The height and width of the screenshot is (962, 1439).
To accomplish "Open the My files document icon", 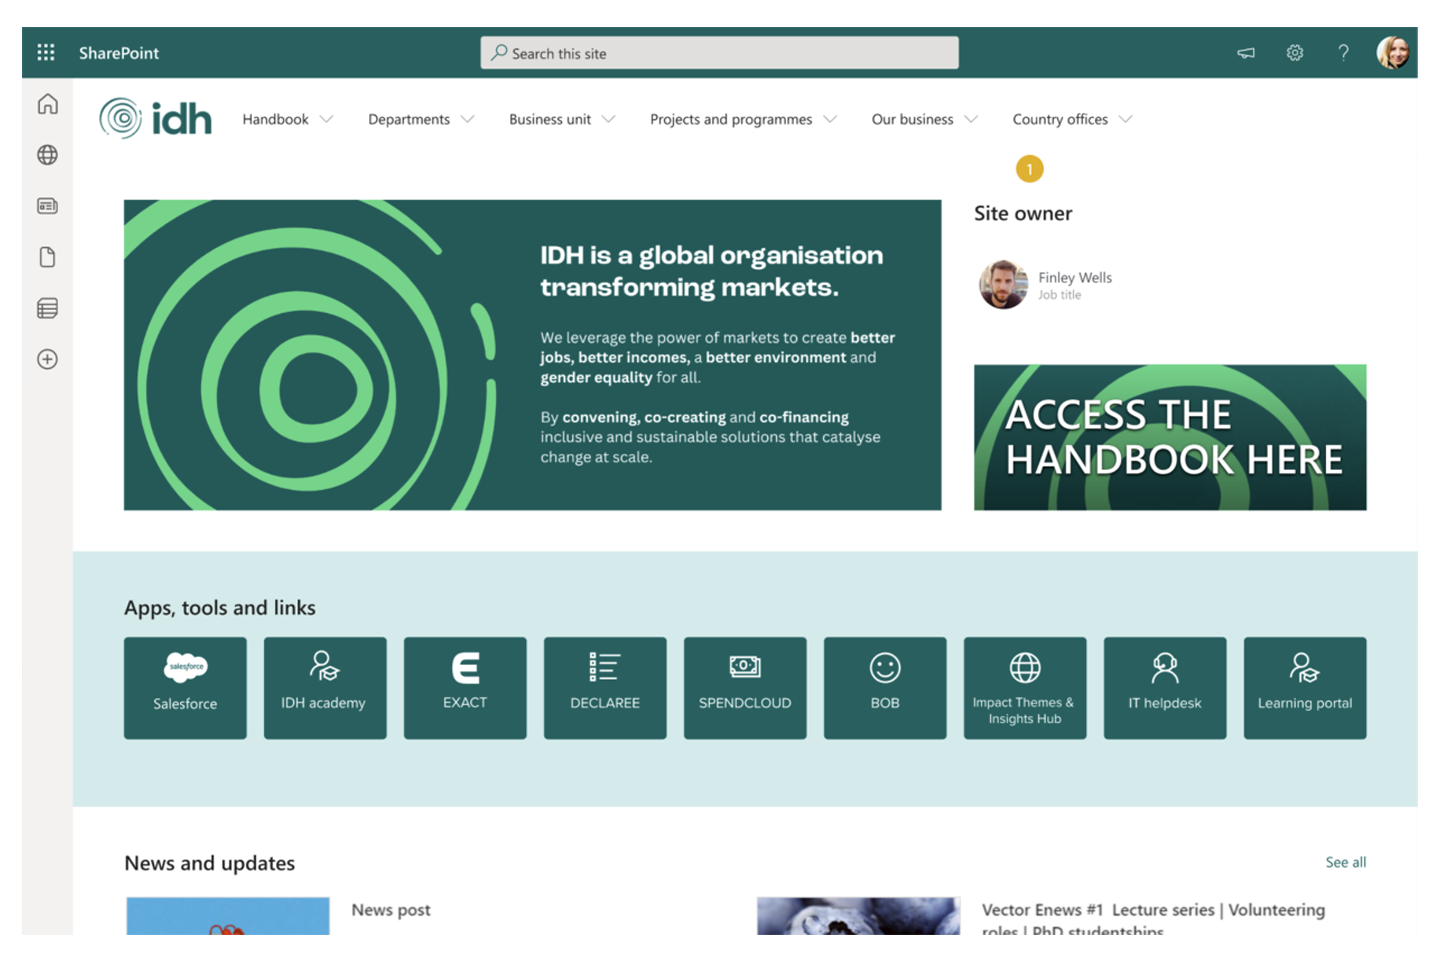I will (47, 257).
